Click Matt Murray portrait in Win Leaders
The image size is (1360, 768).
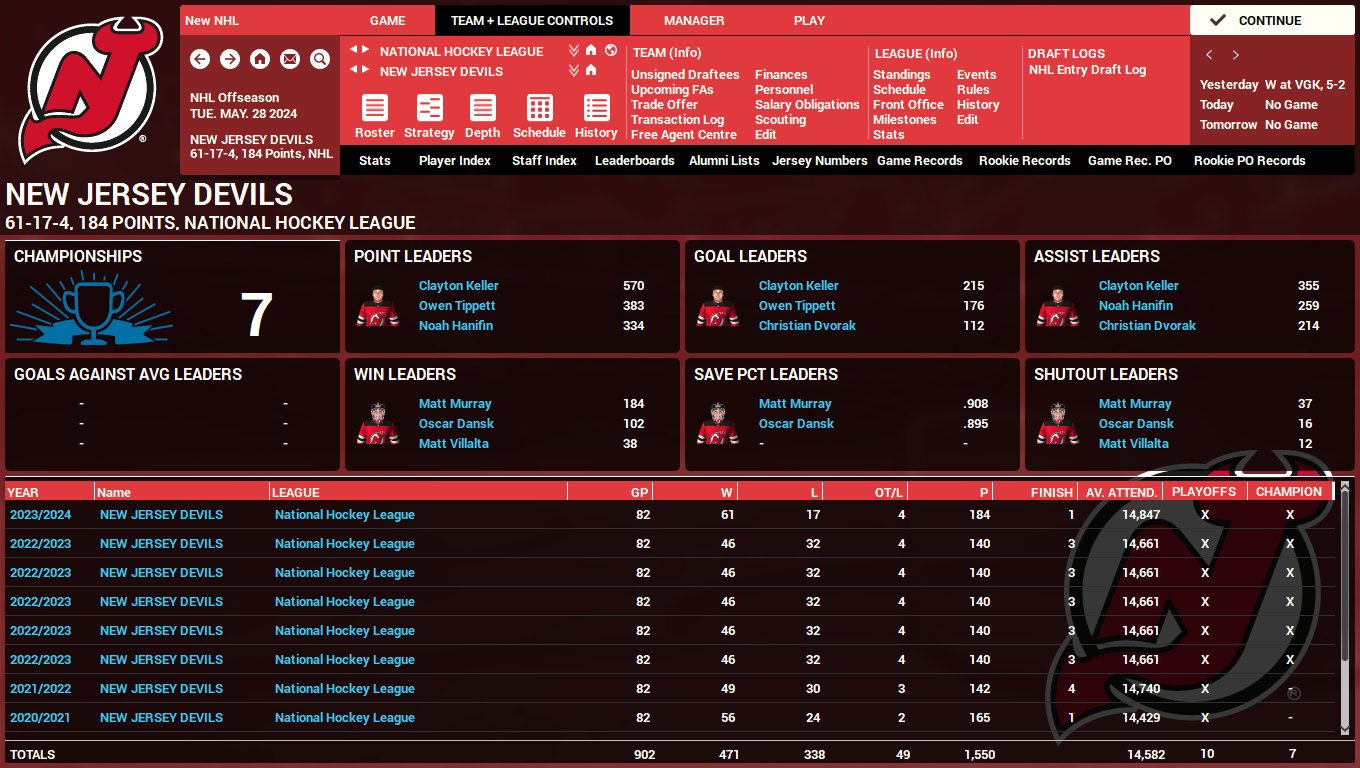click(x=378, y=425)
